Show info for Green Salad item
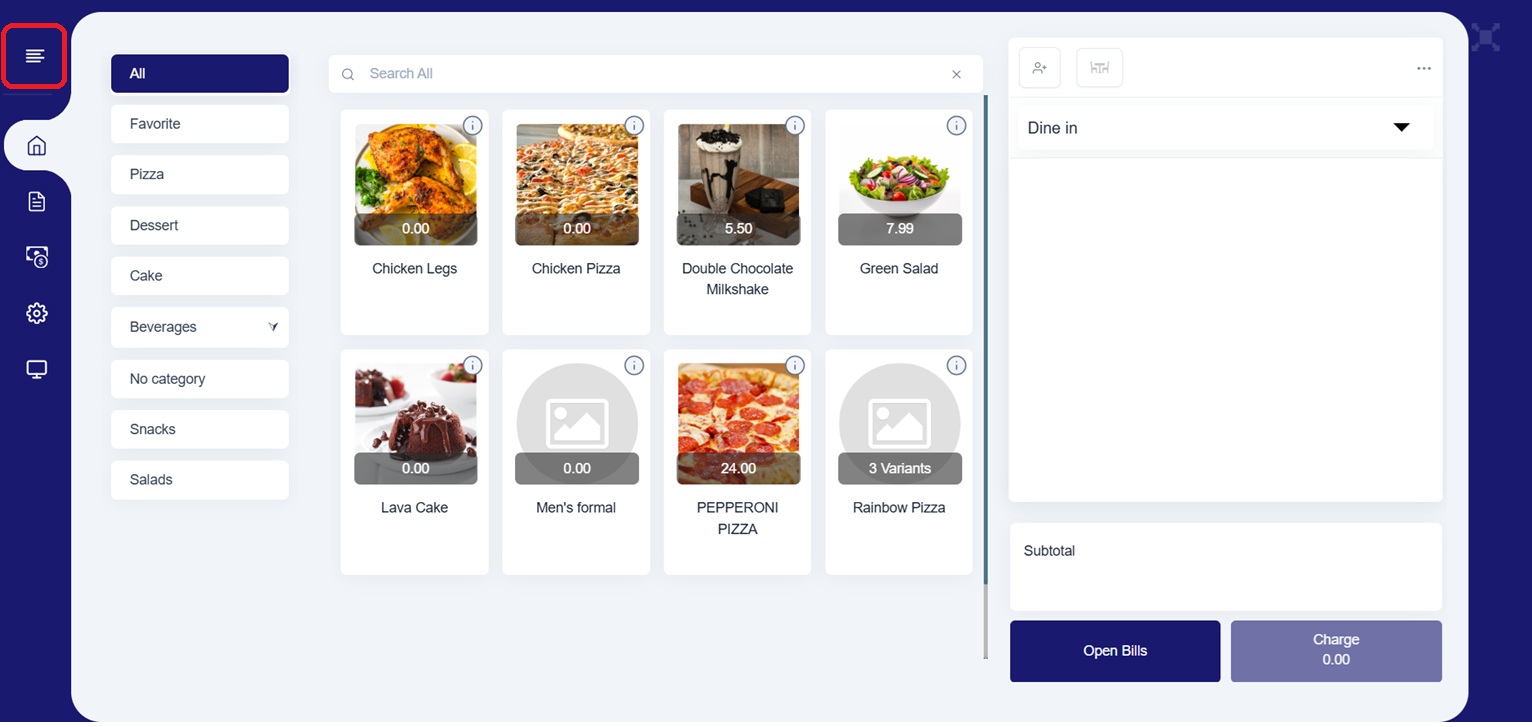1532x727 pixels. [956, 126]
